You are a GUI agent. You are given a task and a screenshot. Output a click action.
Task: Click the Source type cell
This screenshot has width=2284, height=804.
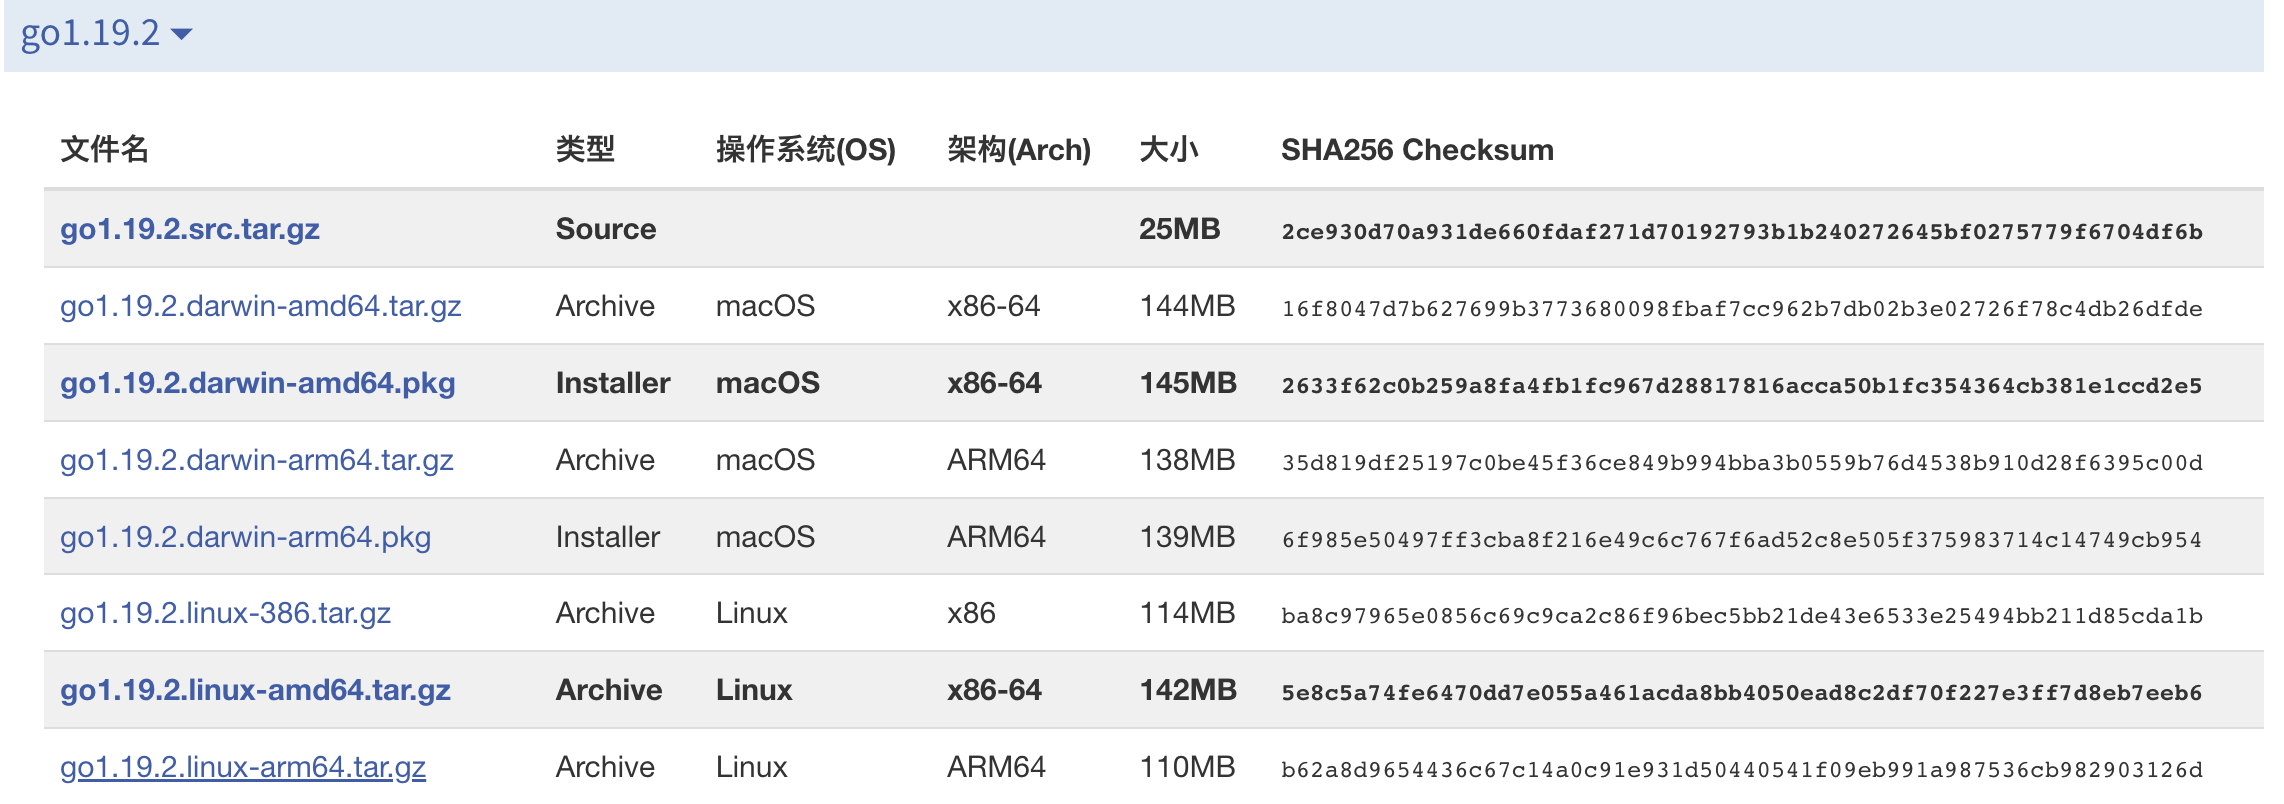click(606, 229)
